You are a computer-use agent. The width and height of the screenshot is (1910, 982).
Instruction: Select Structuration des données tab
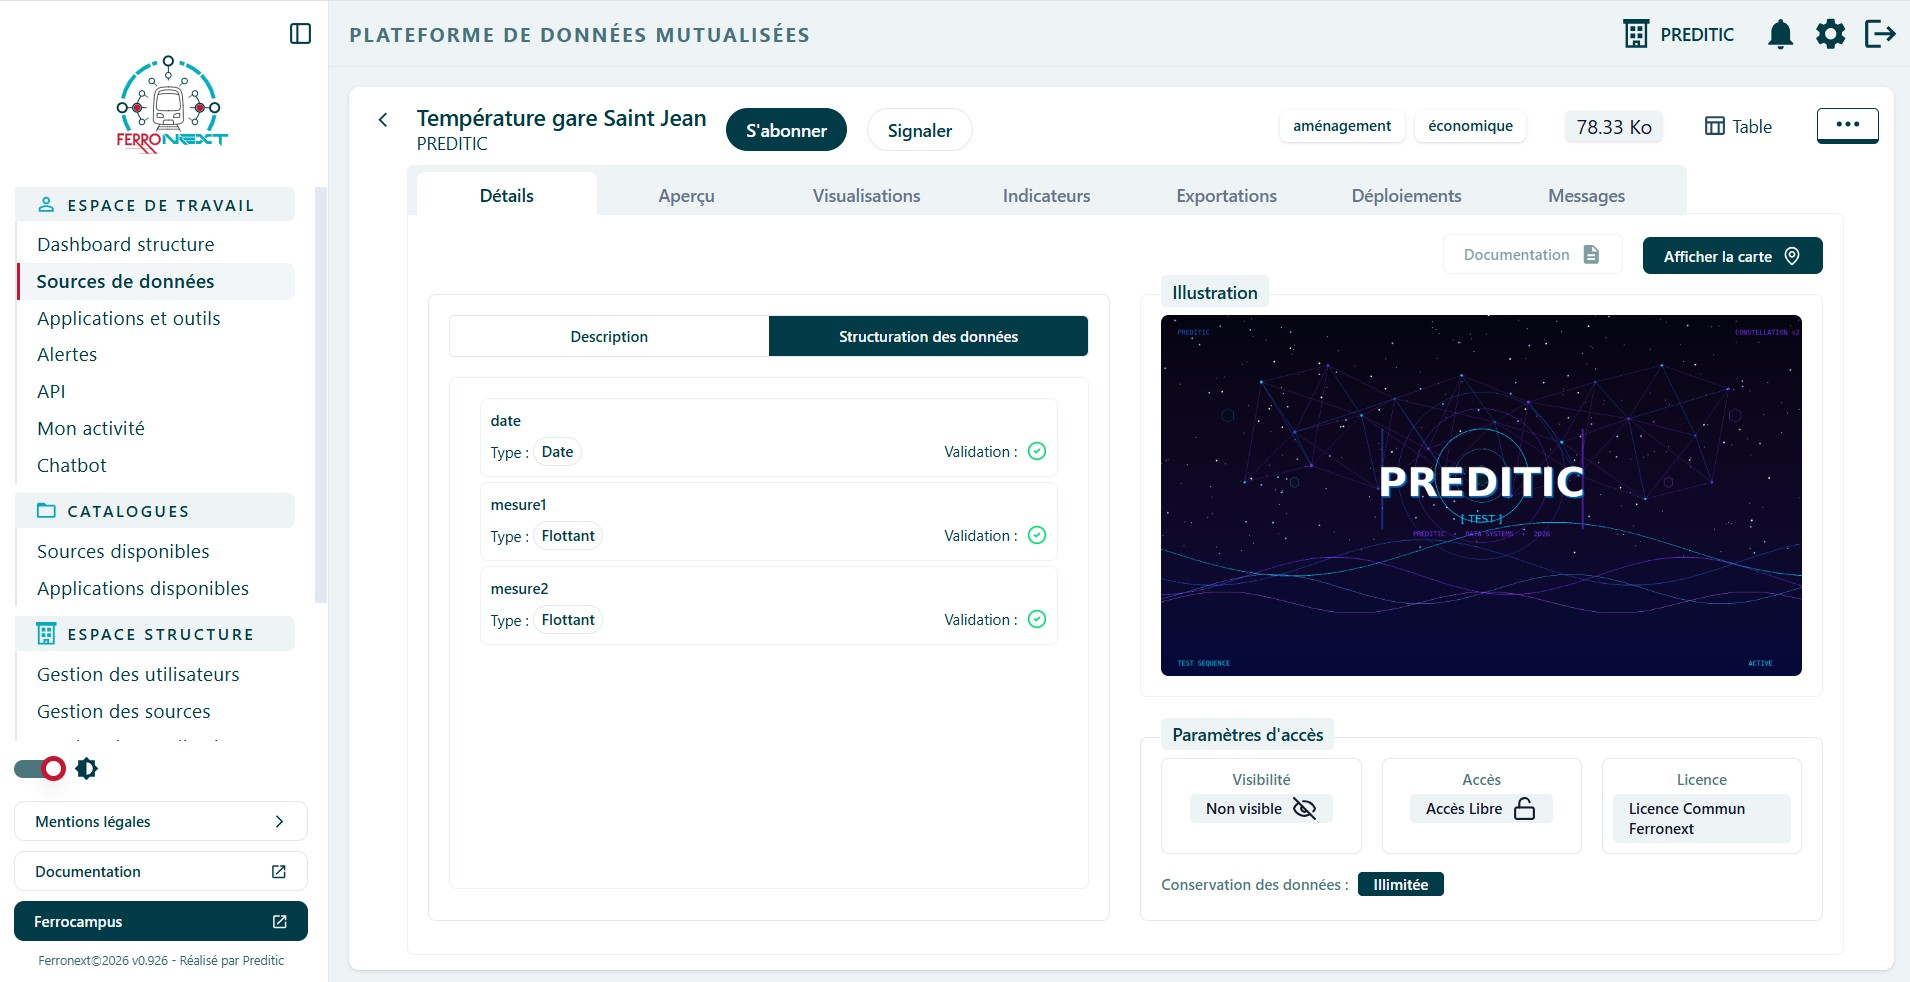pyautogui.click(x=928, y=336)
